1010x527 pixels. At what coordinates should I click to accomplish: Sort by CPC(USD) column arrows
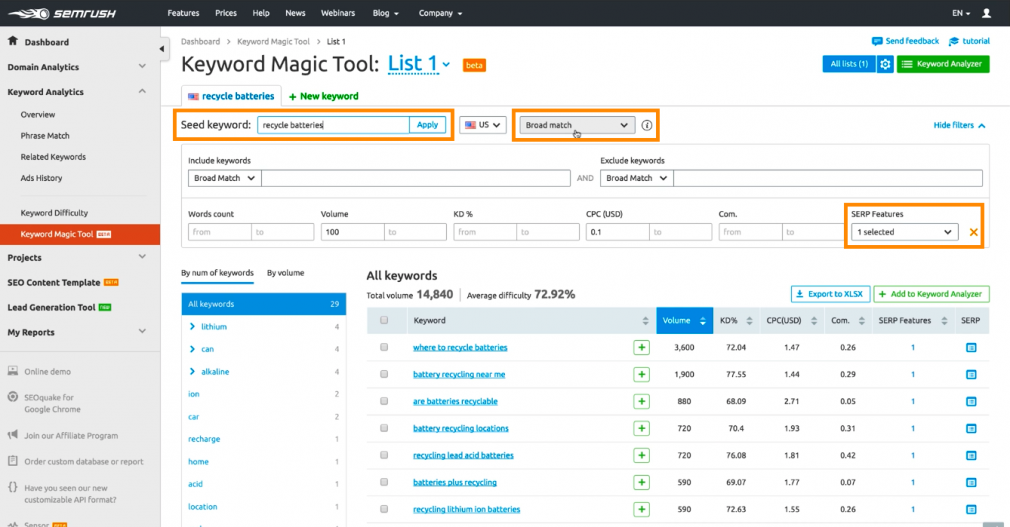pyautogui.click(x=814, y=321)
